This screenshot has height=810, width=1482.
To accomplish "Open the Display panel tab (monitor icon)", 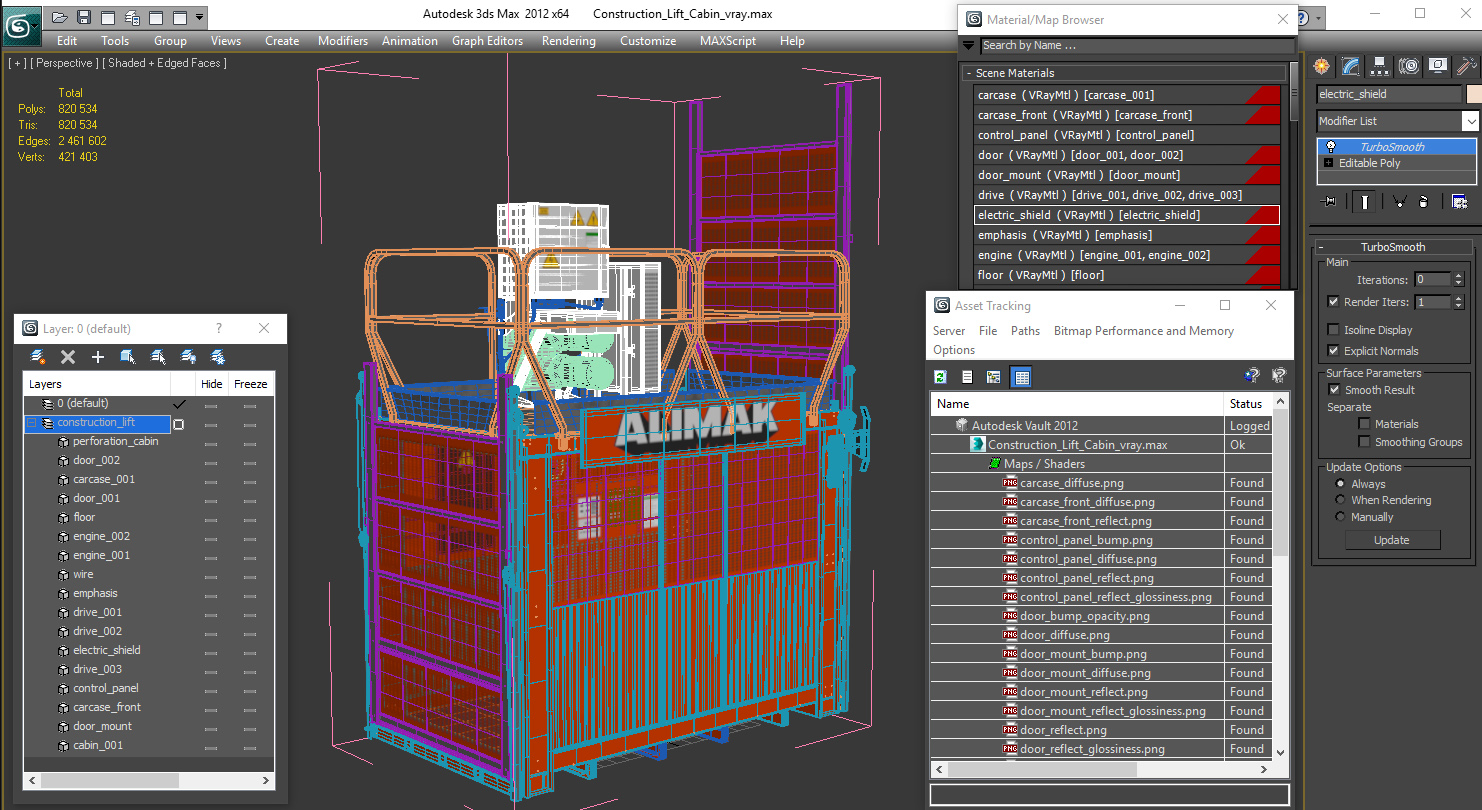I will tap(1438, 66).
